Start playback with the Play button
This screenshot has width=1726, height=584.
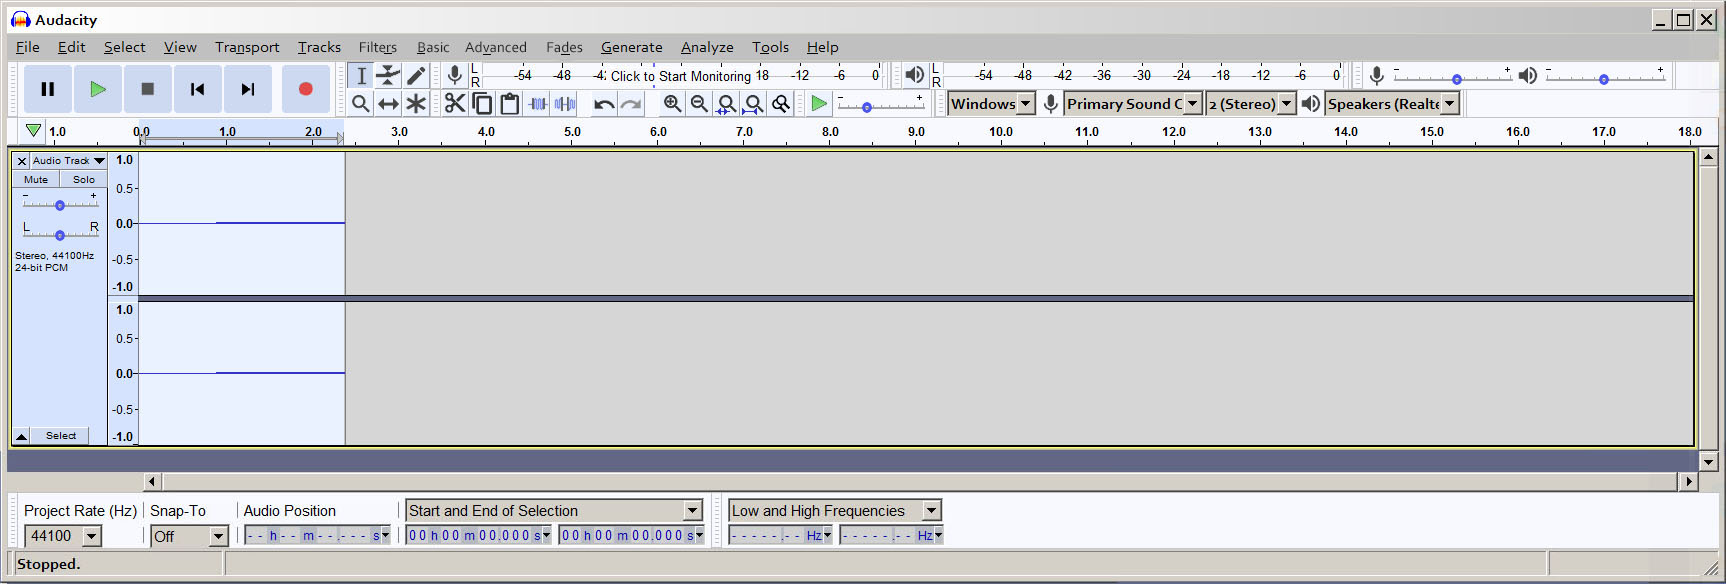tap(98, 89)
